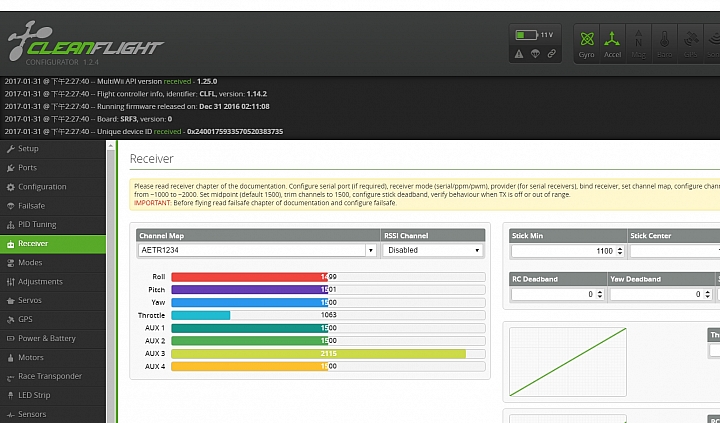Screen dimensions: 720x423
Task: Click the Stick Center input field
Action: tap(675, 251)
